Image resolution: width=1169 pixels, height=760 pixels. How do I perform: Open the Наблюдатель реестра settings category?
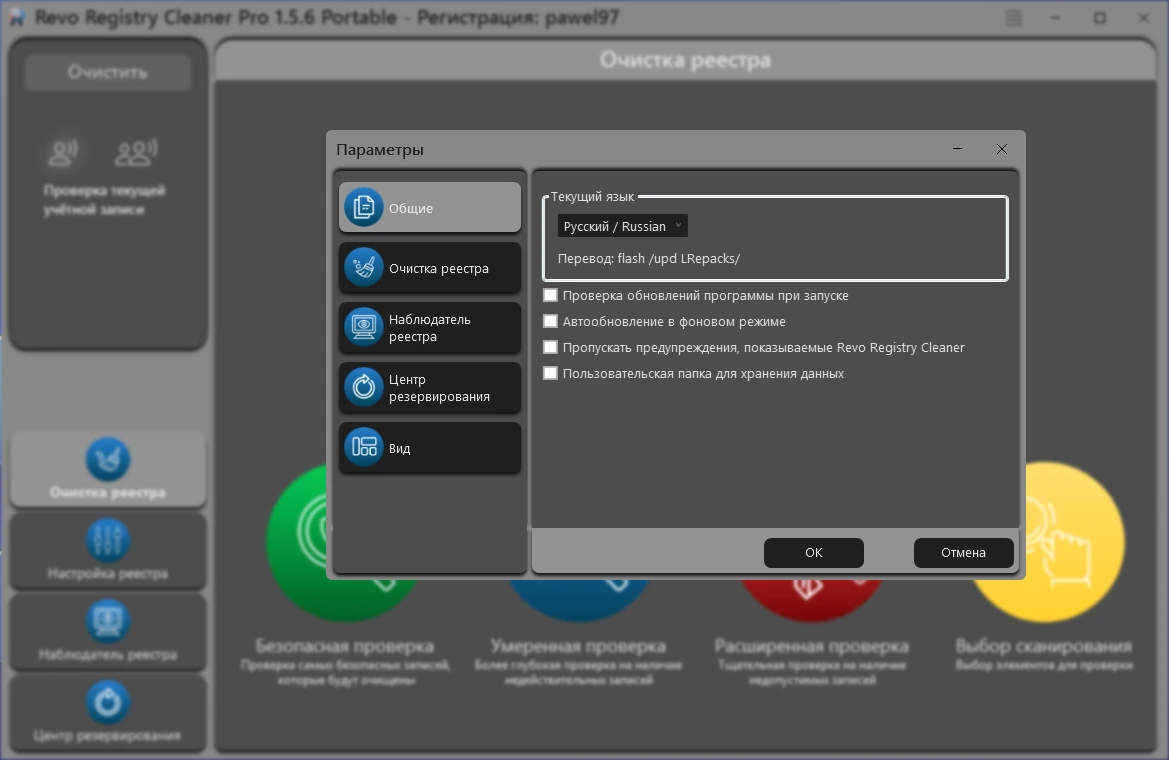[x=429, y=327]
